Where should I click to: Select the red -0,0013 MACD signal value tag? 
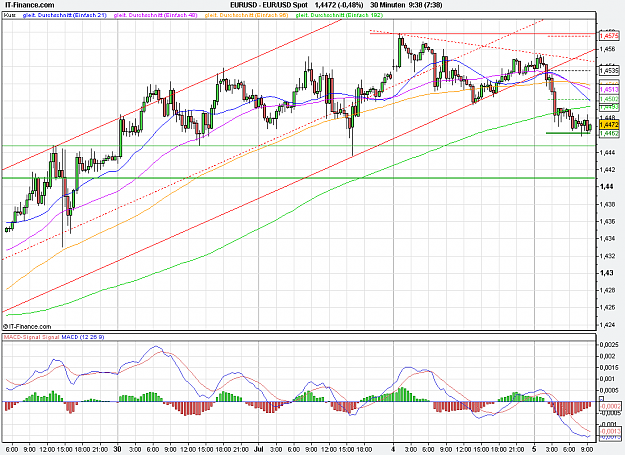coord(610,431)
